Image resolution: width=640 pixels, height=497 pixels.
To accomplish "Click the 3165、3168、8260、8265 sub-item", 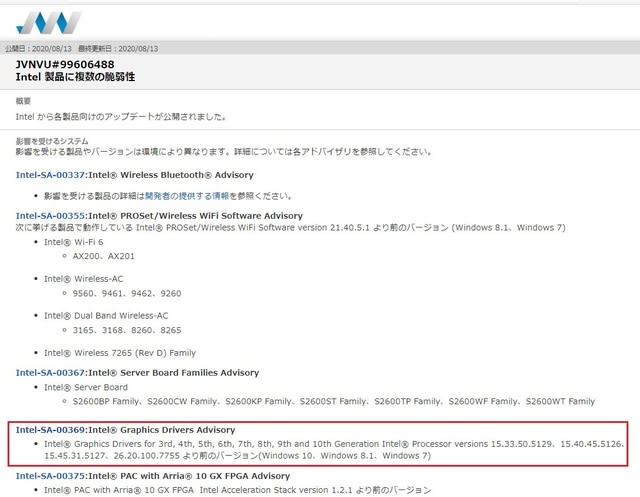I will tap(127, 330).
